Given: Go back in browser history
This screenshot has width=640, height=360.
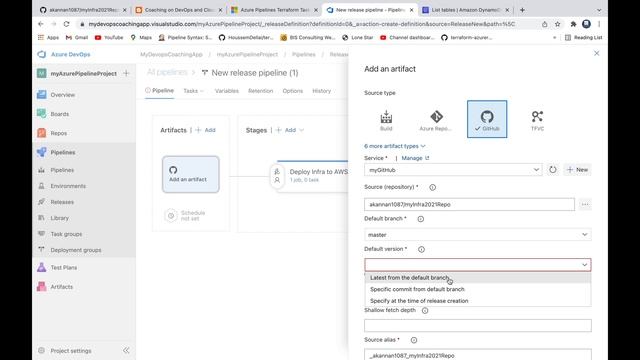Looking at the screenshot, I should tap(40, 24).
